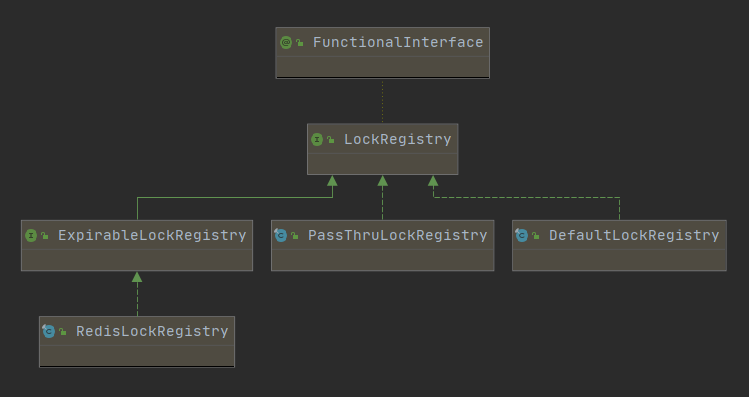This screenshot has width=749, height=397.
Task: Click the interface icon beside LockRegistry
Action: (317, 139)
